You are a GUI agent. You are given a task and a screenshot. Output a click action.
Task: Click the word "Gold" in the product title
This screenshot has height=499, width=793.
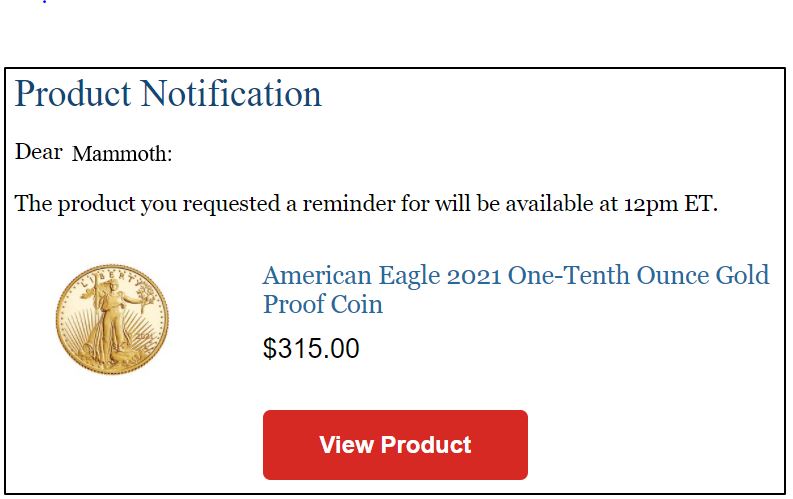(742, 275)
